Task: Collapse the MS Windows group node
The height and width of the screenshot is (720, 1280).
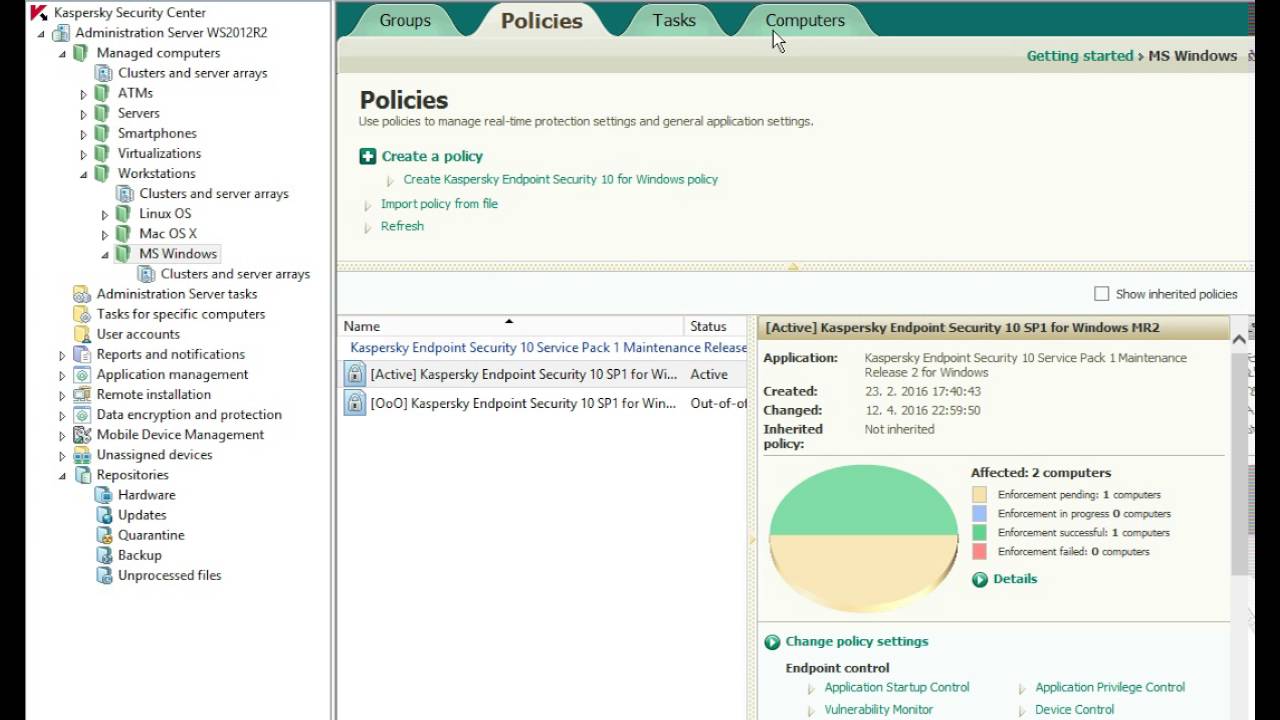Action: (105, 254)
